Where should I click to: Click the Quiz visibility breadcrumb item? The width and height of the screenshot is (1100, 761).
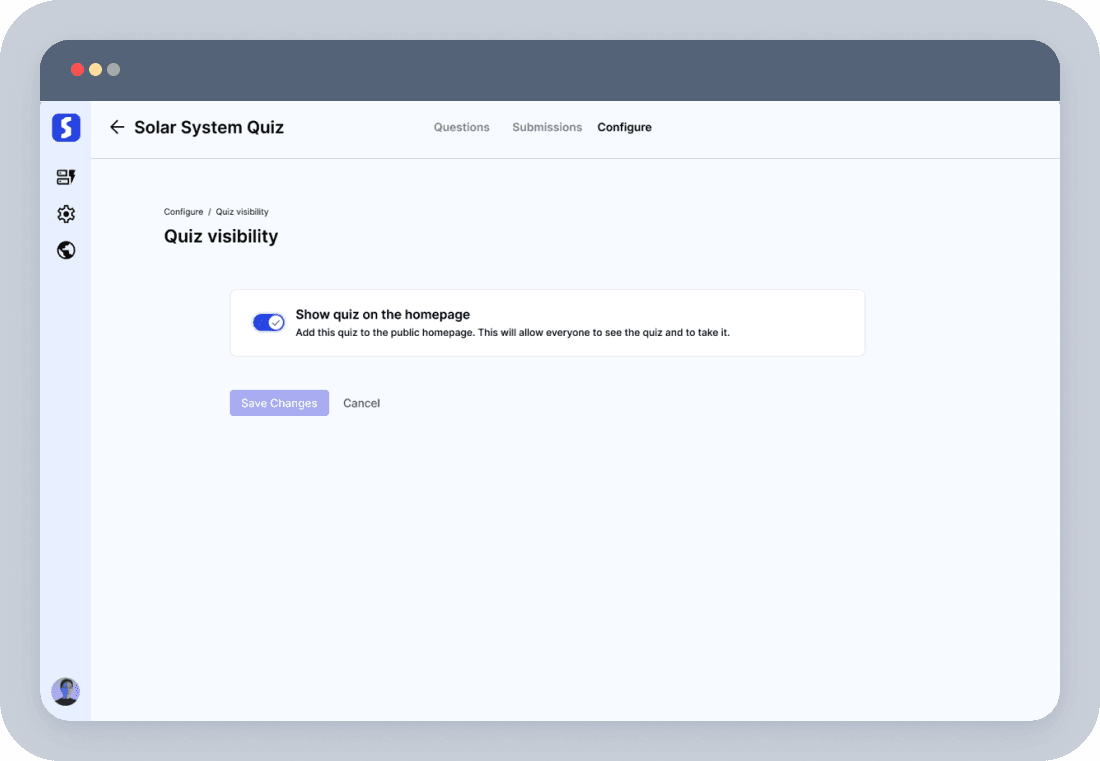[x=242, y=212]
